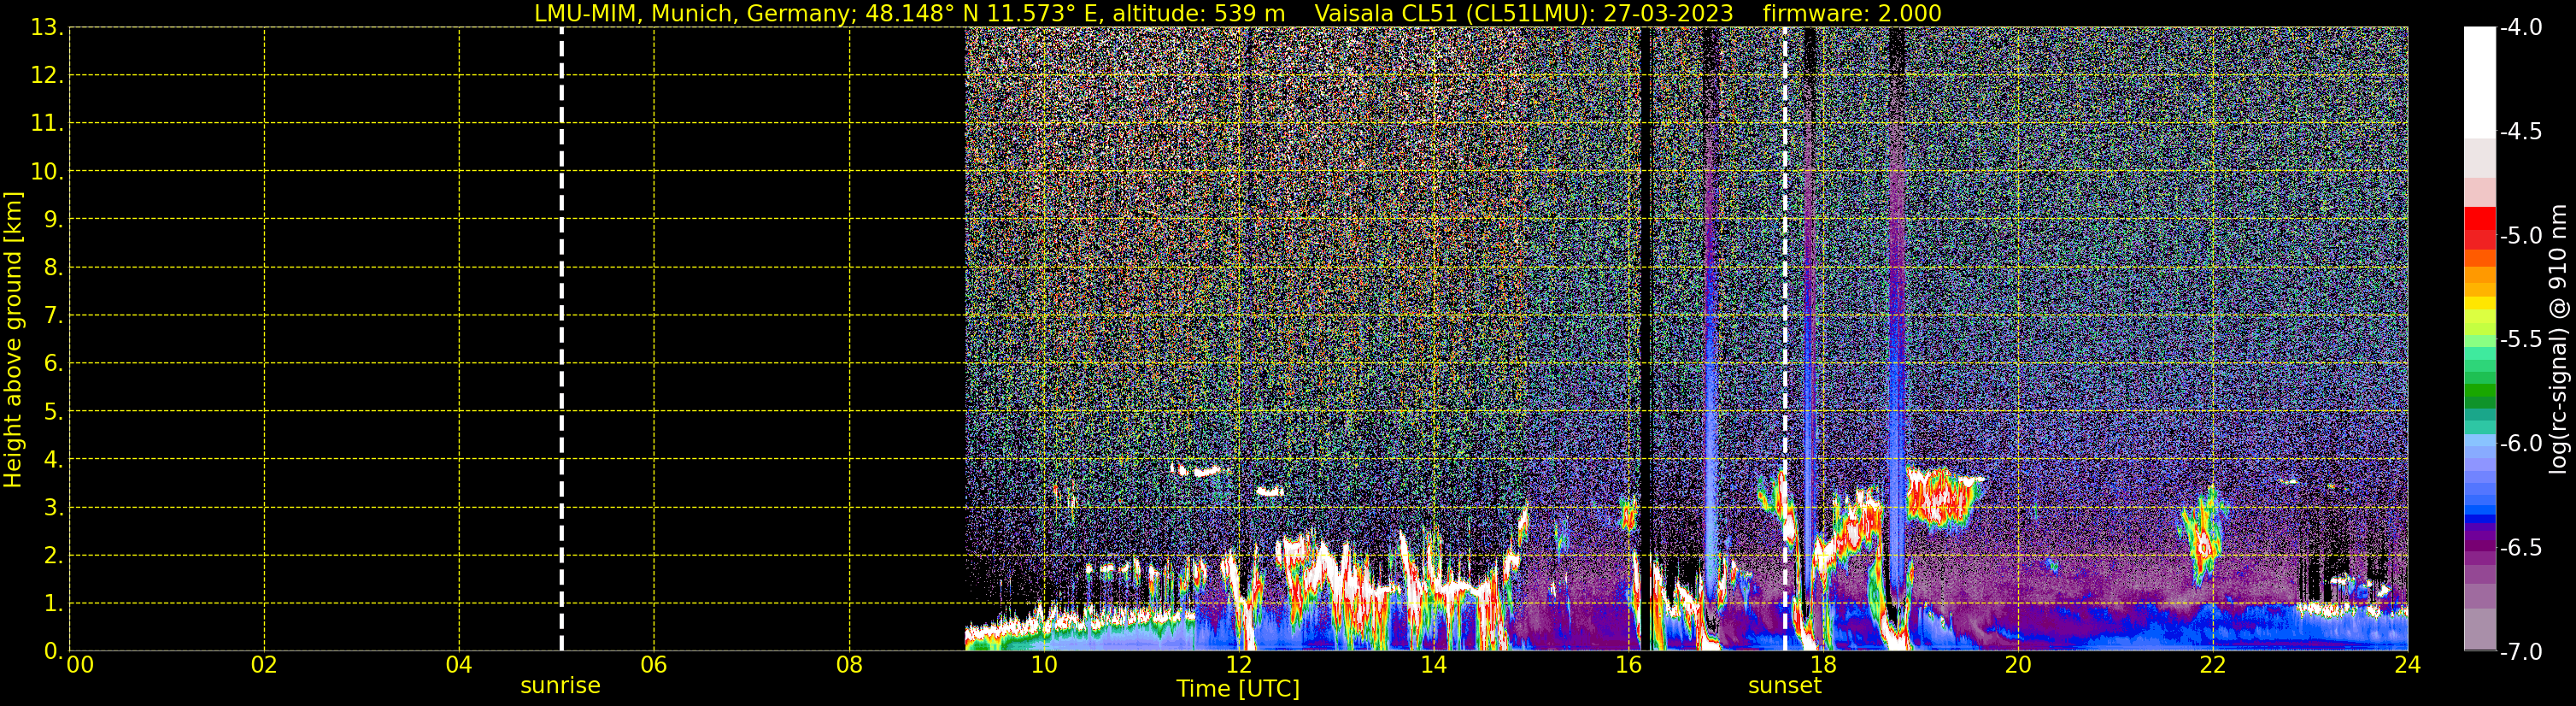2576x706 pixels.
Task: Click the height tick label 5.
Action: 53,411
